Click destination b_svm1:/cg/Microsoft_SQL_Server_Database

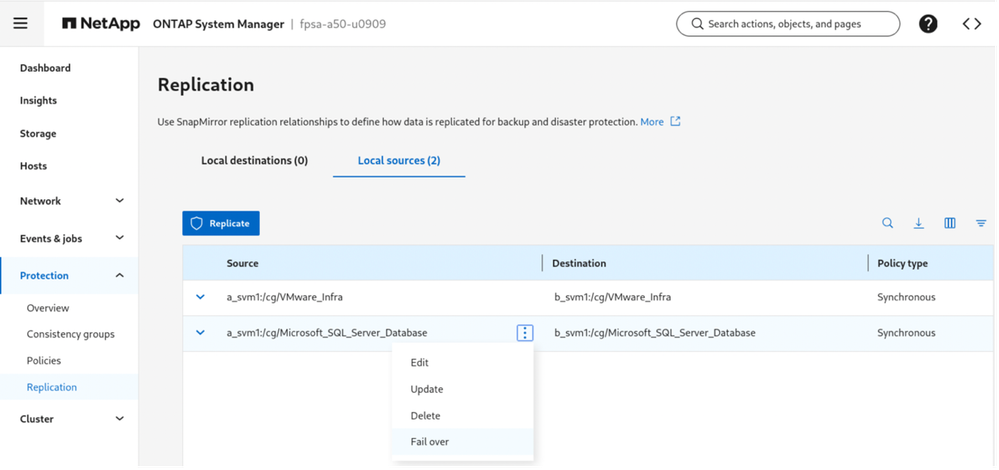(x=655, y=332)
